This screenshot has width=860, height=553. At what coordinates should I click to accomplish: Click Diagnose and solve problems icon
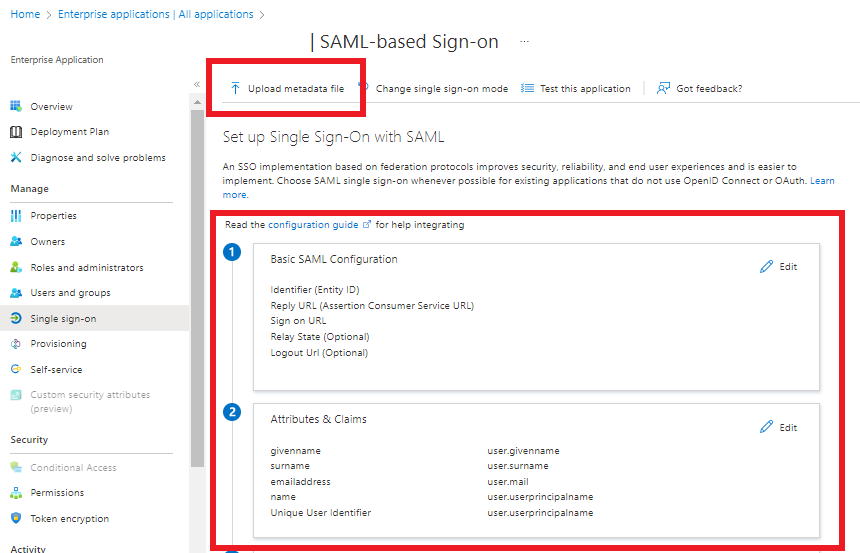pyautogui.click(x=16, y=157)
